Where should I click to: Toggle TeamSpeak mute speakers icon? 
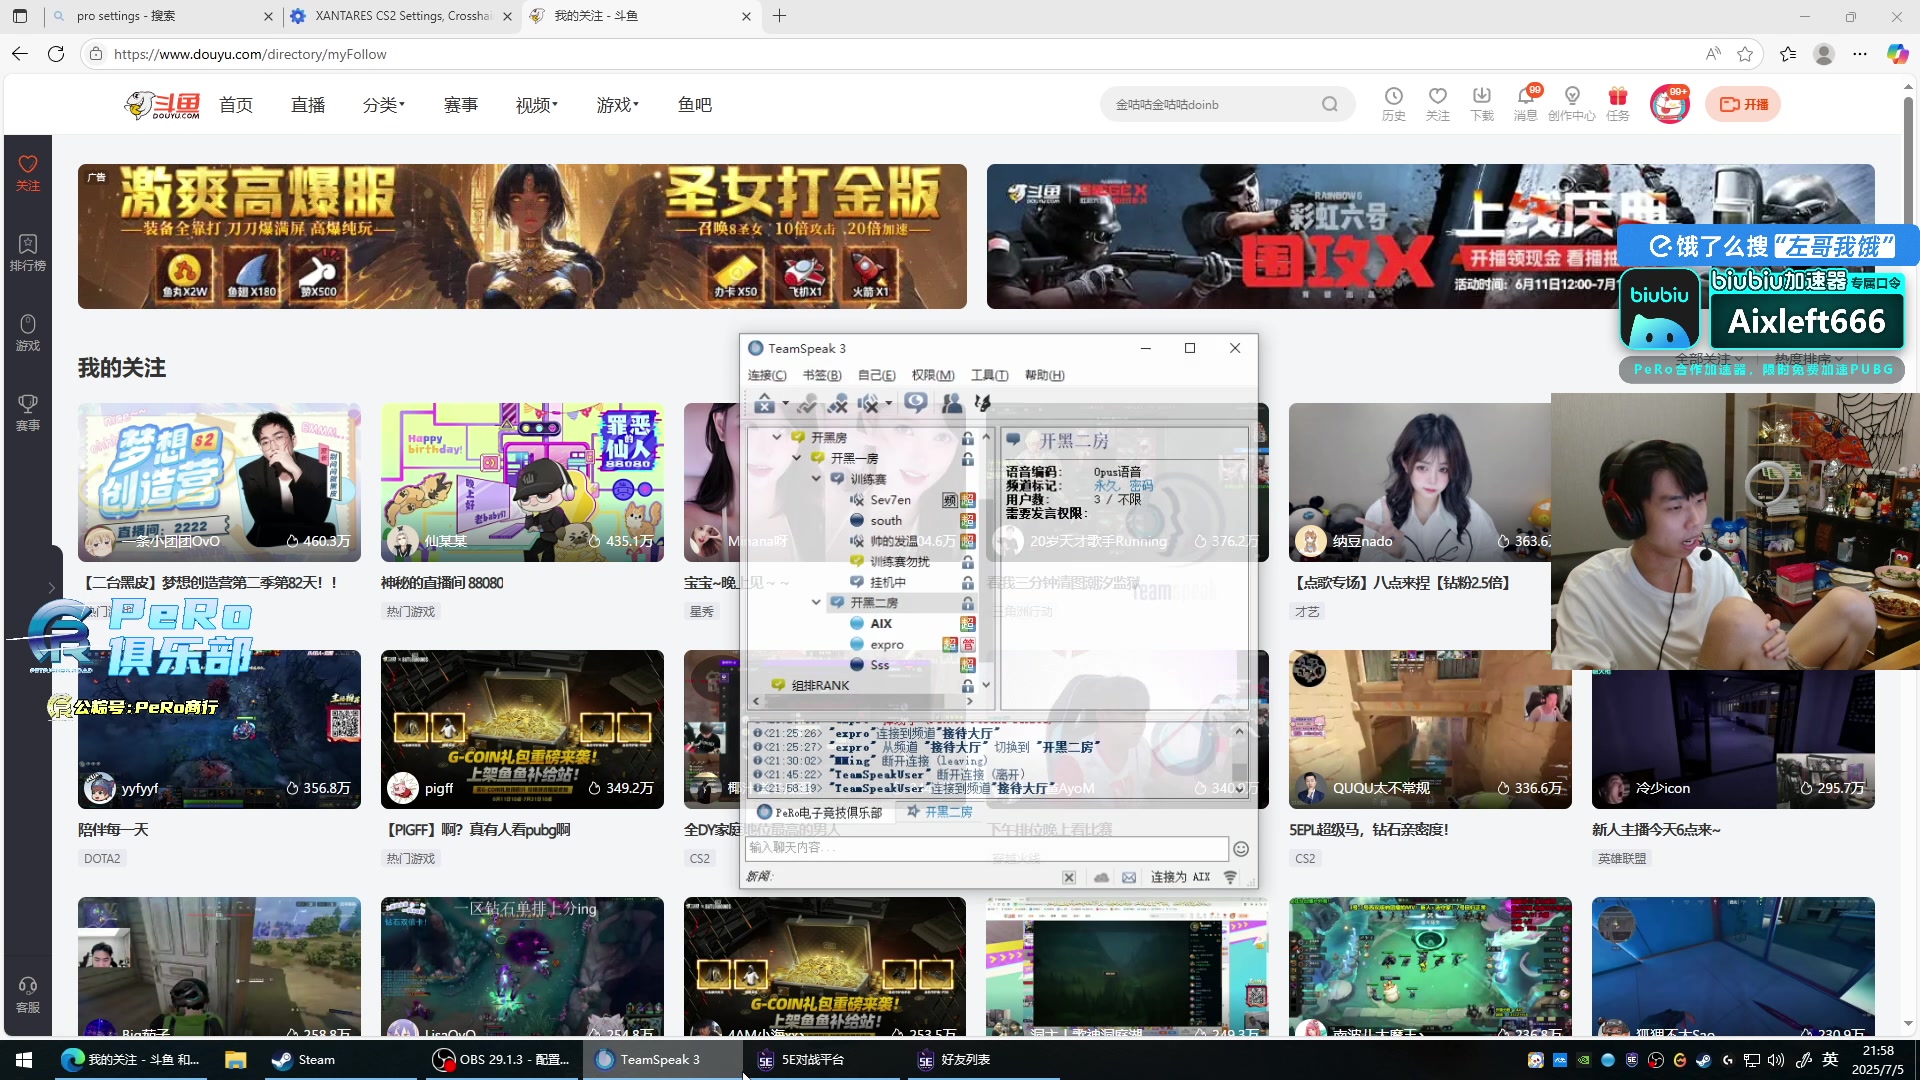click(869, 403)
